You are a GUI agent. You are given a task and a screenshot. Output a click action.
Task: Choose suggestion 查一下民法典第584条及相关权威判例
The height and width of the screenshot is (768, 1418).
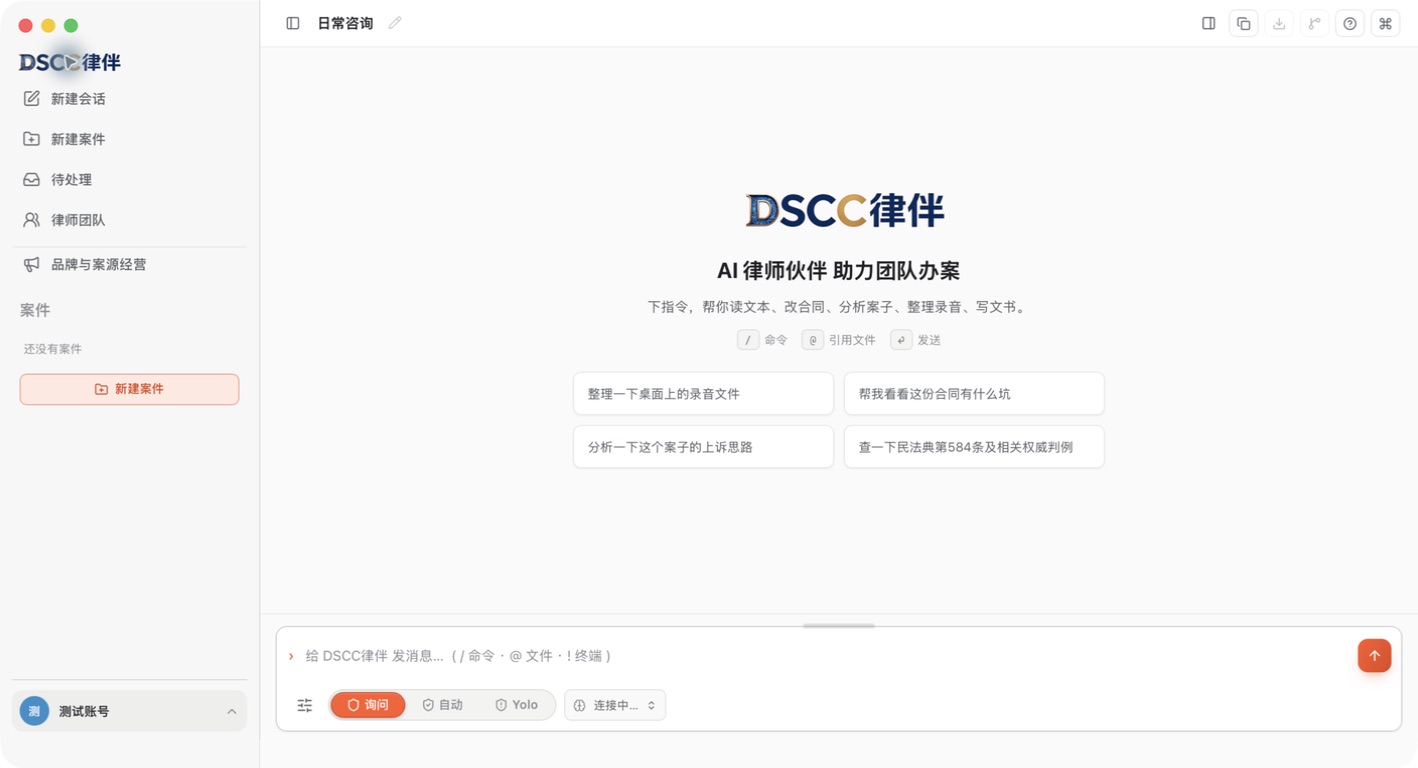974,447
